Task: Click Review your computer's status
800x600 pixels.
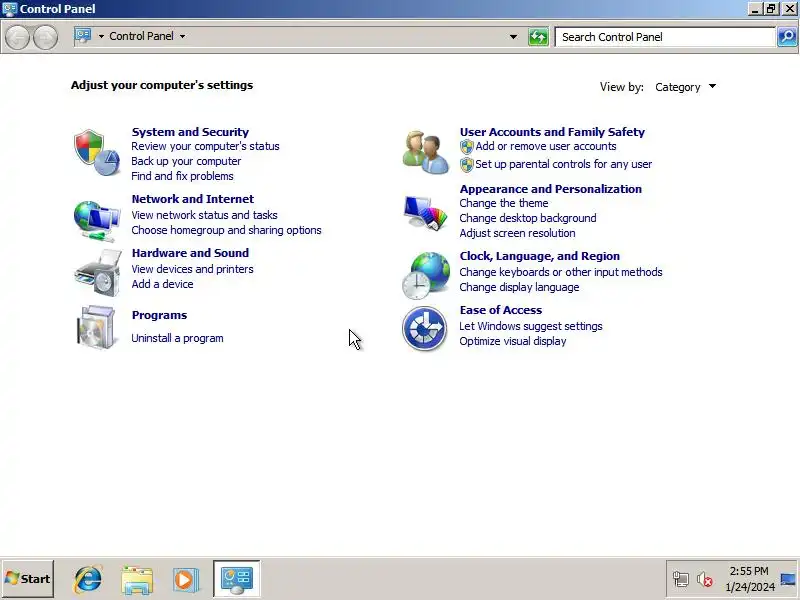Action: [x=205, y=146]
